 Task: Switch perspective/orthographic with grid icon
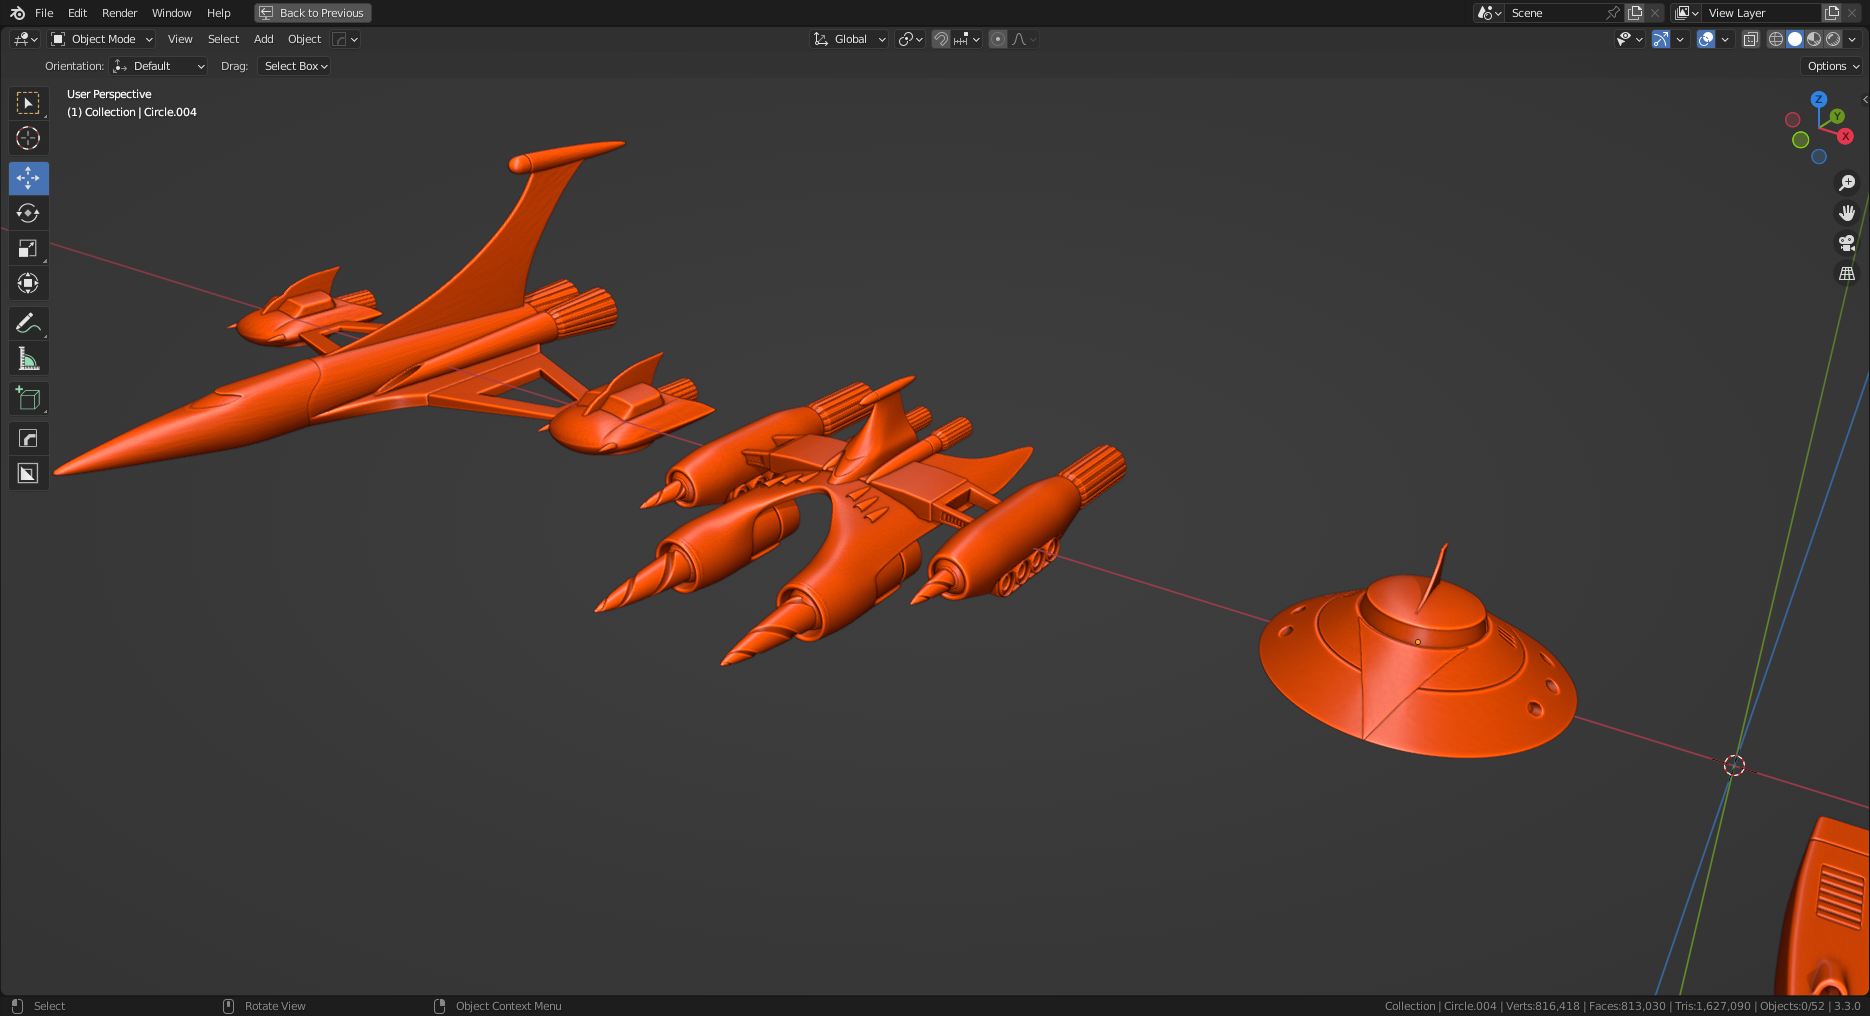click(x=1847, y=273)
